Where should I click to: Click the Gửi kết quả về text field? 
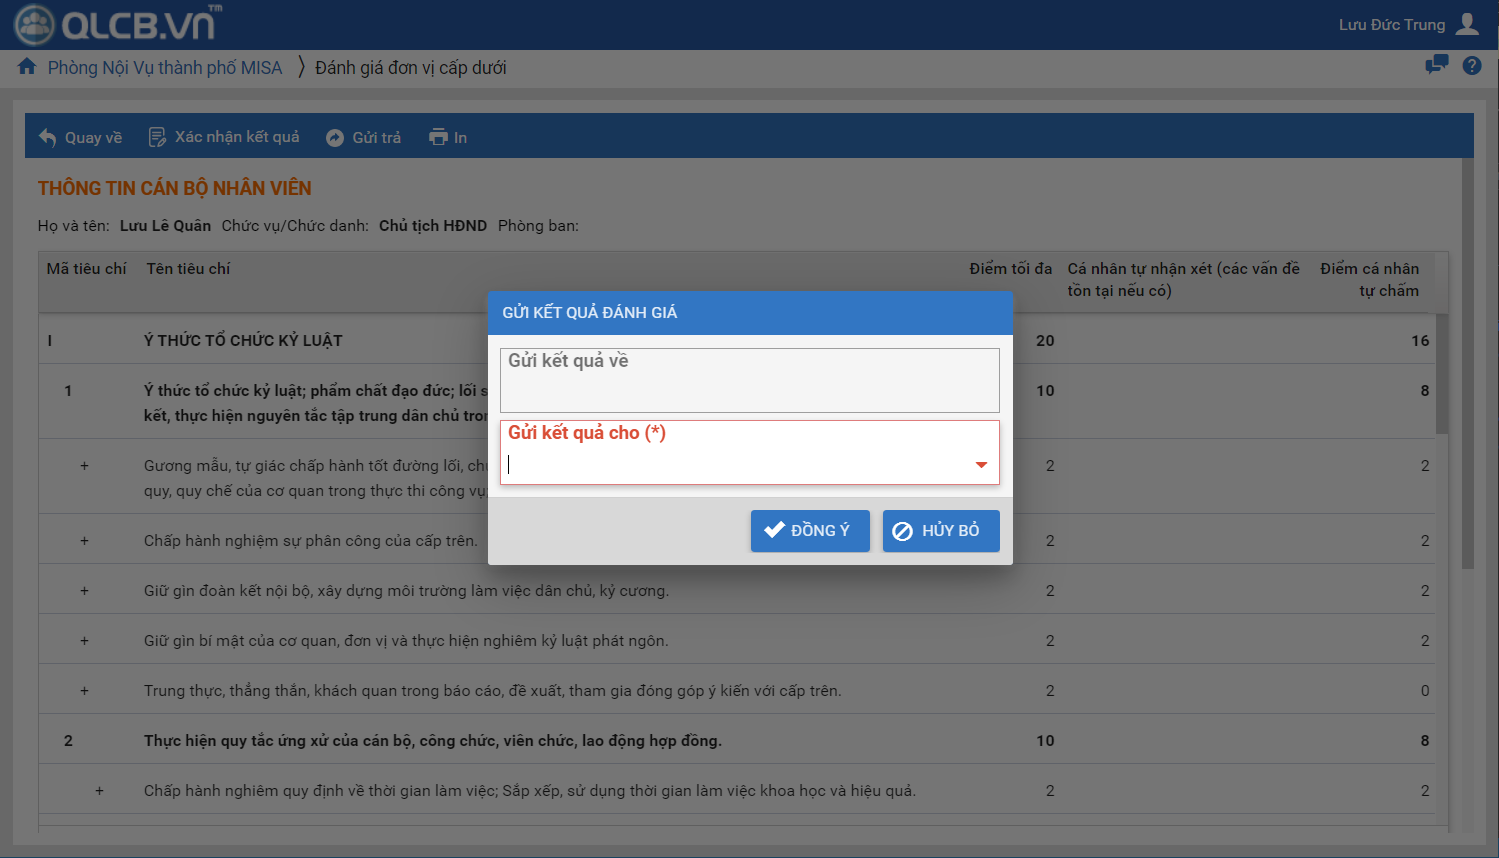pyautogui.click(x=749, y=385)
